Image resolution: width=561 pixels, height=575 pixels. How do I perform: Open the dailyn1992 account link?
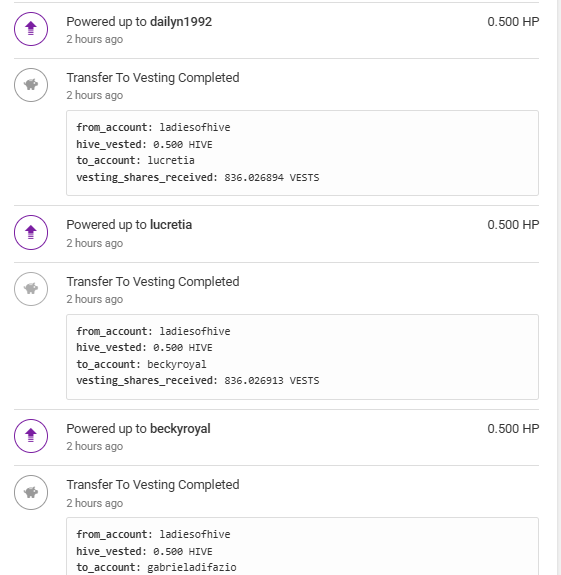[x=181, y=22]
